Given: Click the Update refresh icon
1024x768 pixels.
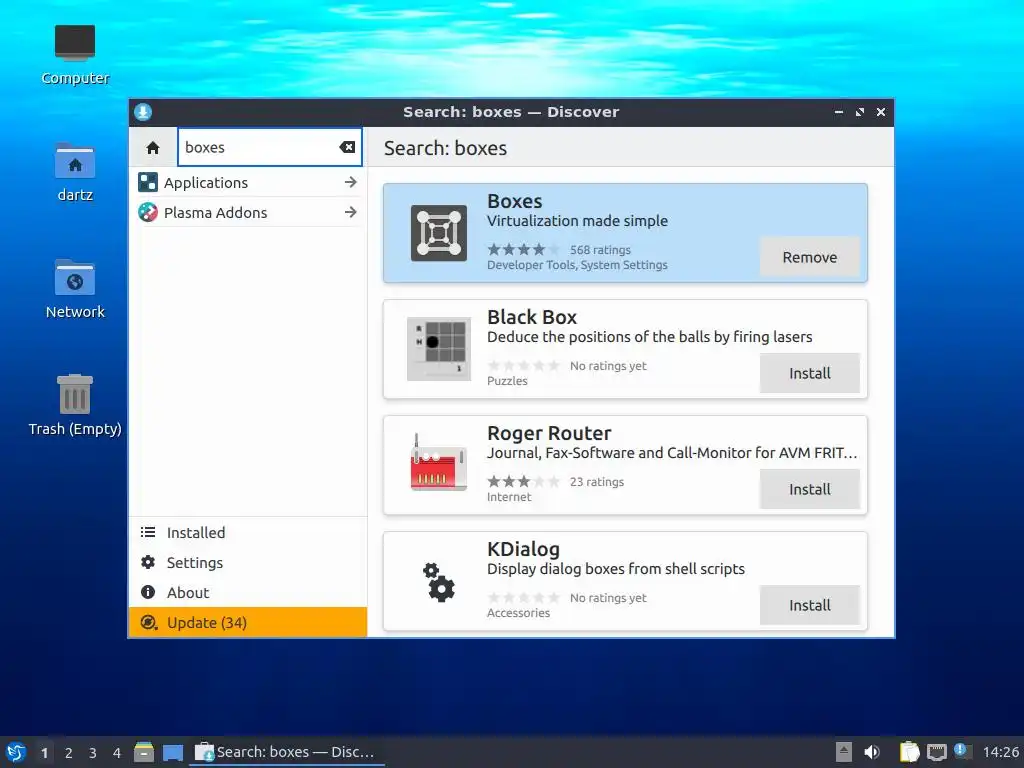Looking at the screenshot, I should [149, 622].
